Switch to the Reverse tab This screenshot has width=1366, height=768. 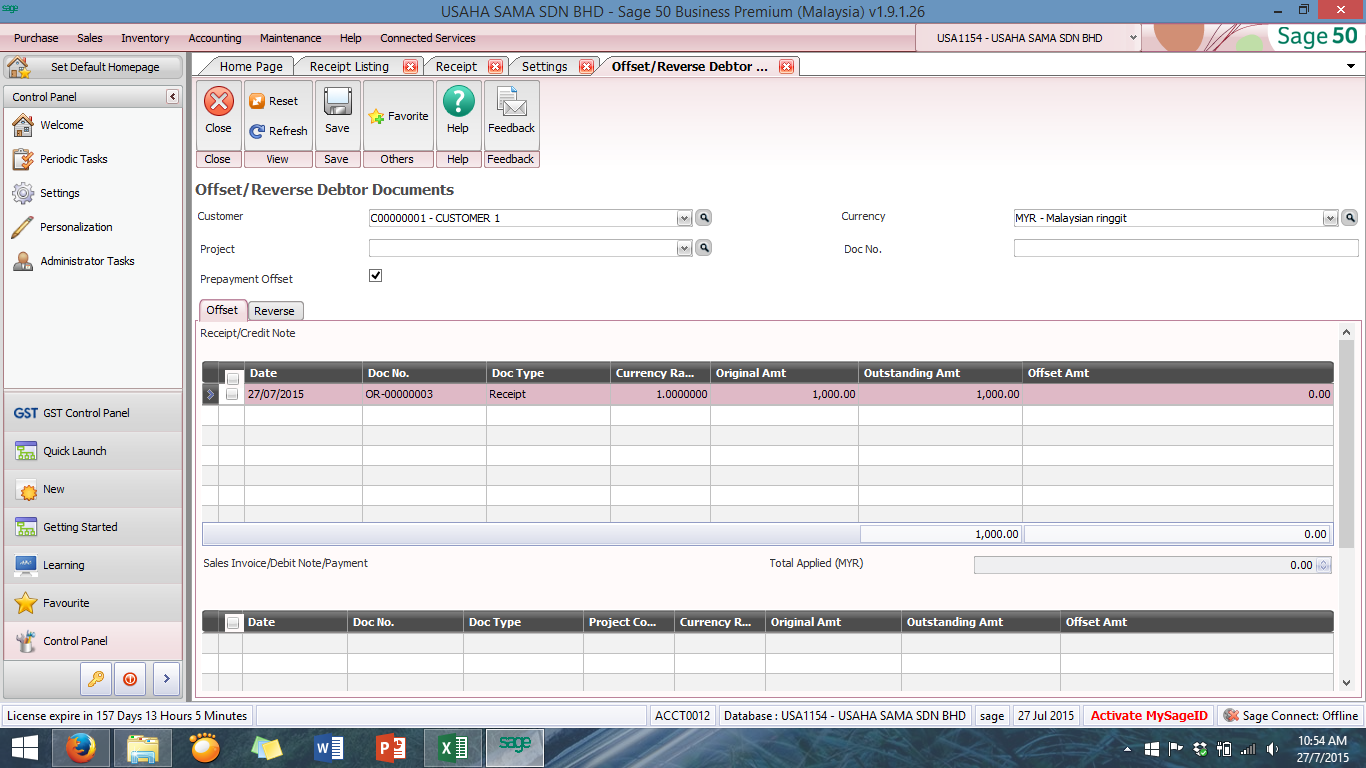pyautogui.click(x=274, y=311)
